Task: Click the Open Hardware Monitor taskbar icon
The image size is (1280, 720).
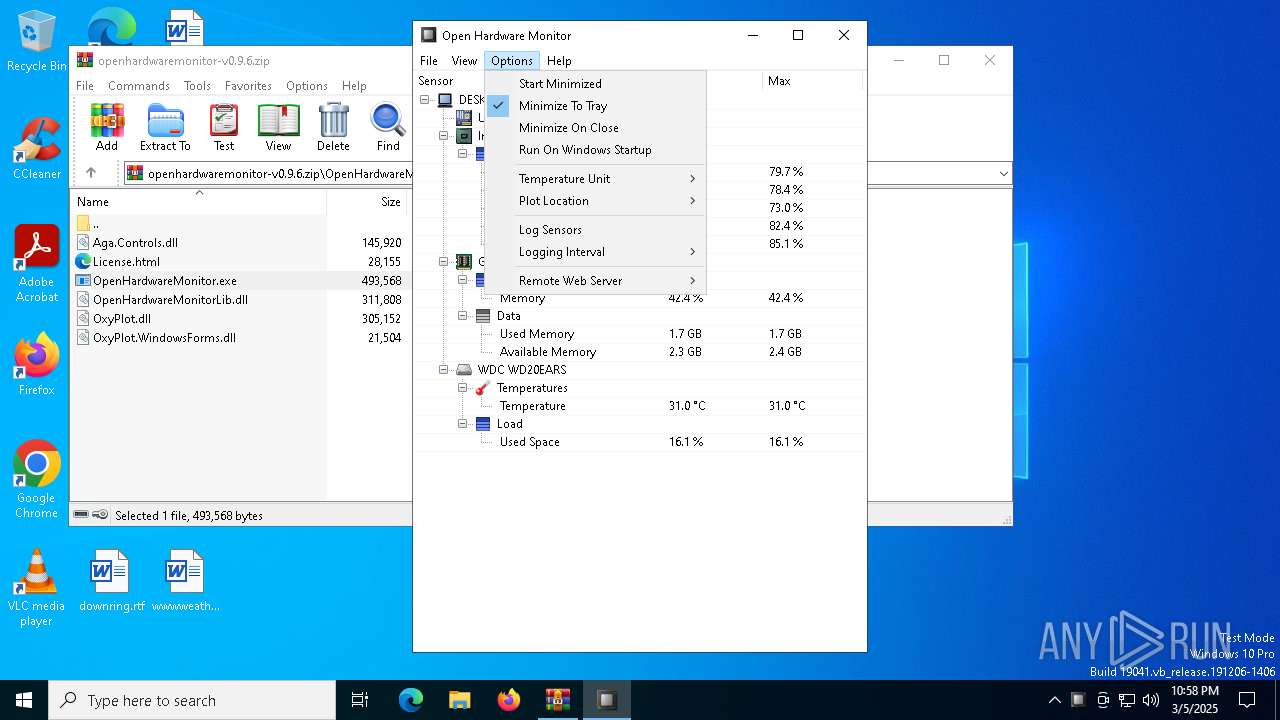Action: [x=606, y=700]
